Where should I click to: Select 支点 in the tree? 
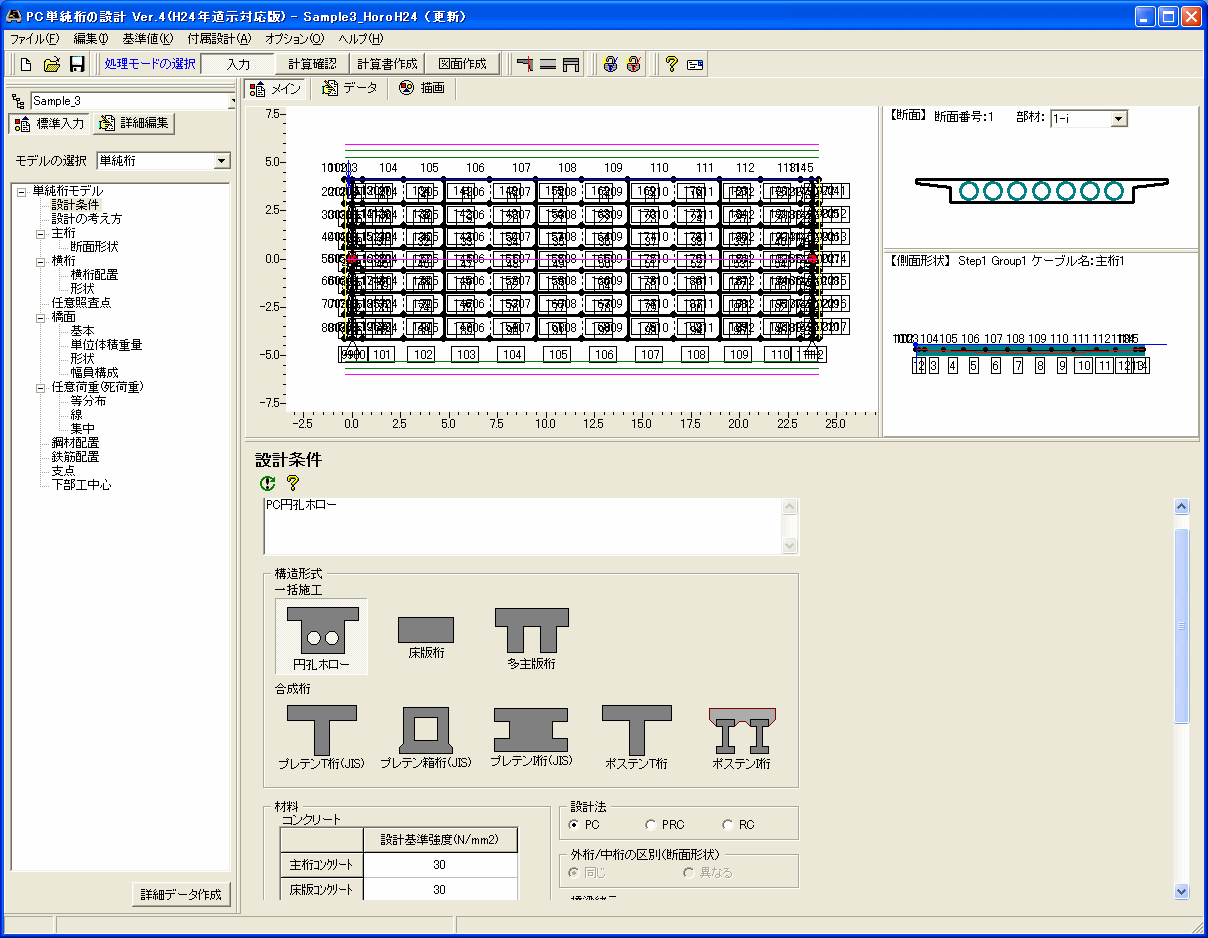[x=63, y=471]
